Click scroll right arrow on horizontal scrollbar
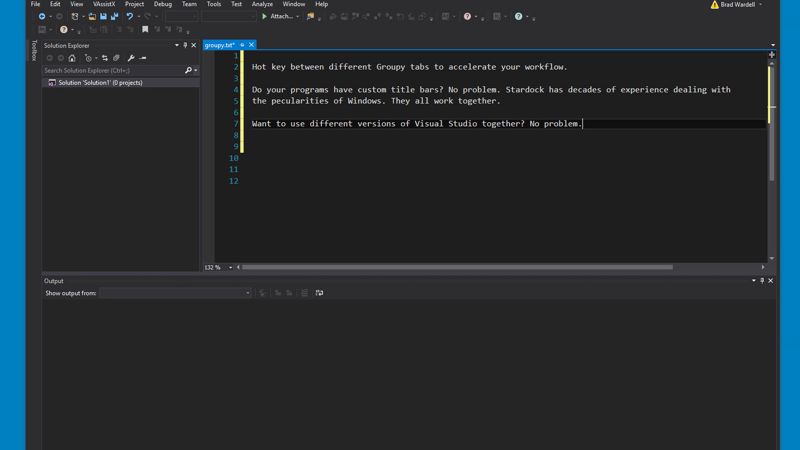 [763, 267]
